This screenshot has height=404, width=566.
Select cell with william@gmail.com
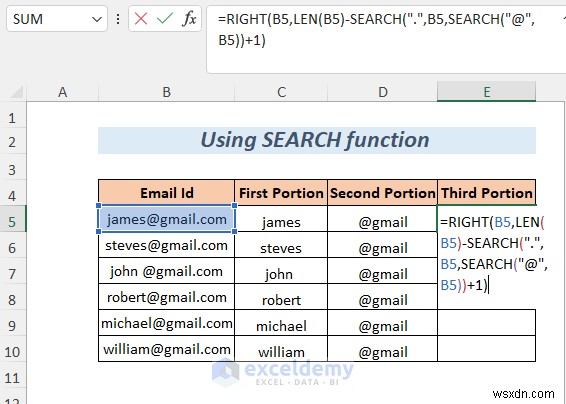pyautogui.click(x=166, y=349)
